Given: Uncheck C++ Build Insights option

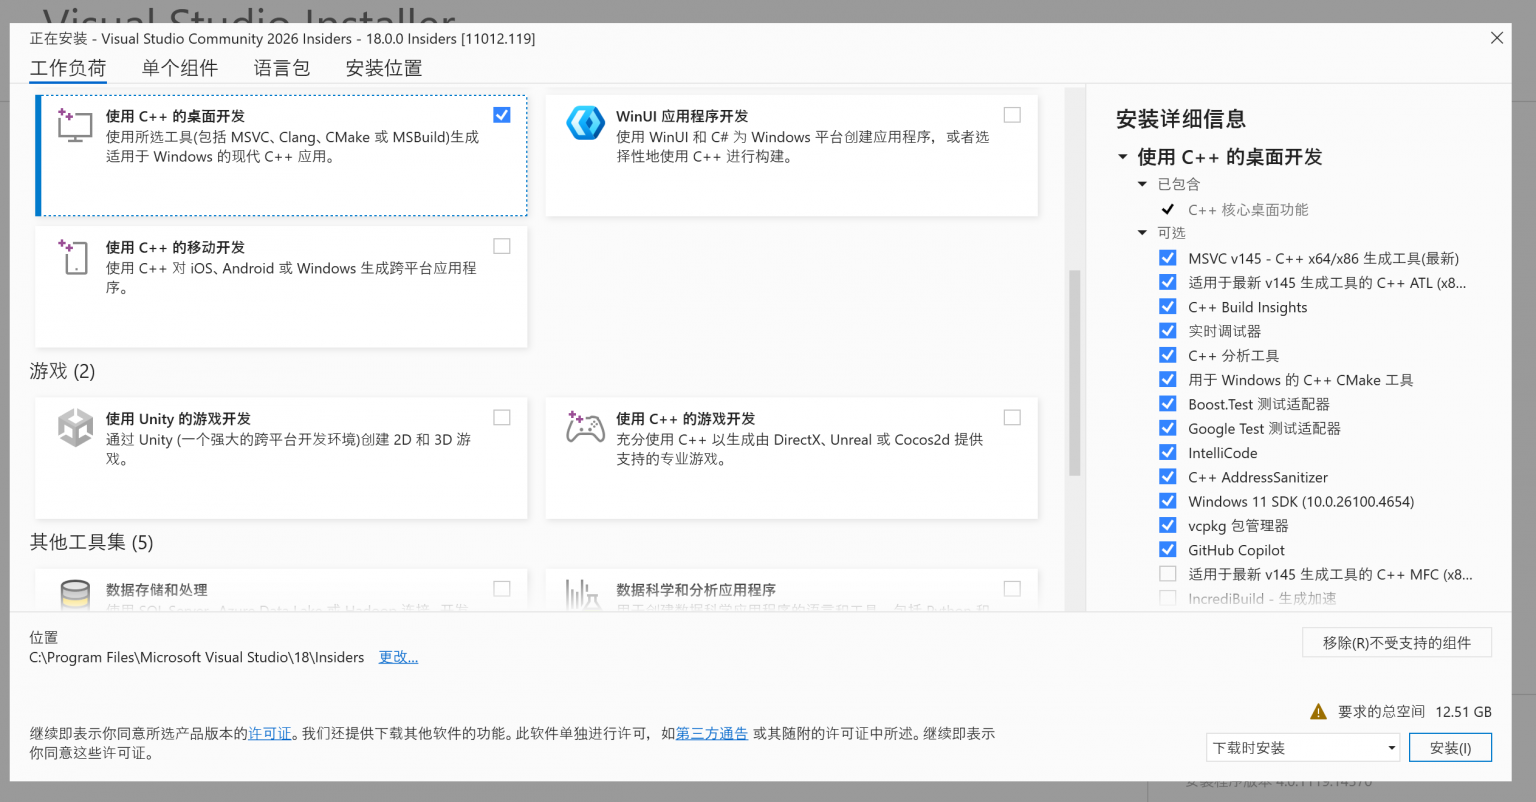Looking at the screenshot, I should [x=1167, y=307].
